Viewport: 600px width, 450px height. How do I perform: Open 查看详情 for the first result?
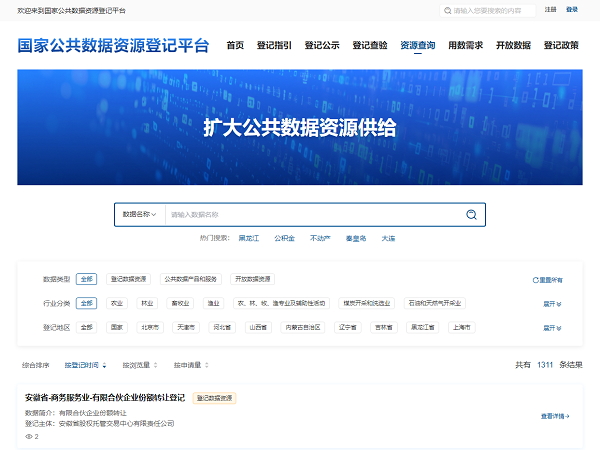(x=555, y=416)
